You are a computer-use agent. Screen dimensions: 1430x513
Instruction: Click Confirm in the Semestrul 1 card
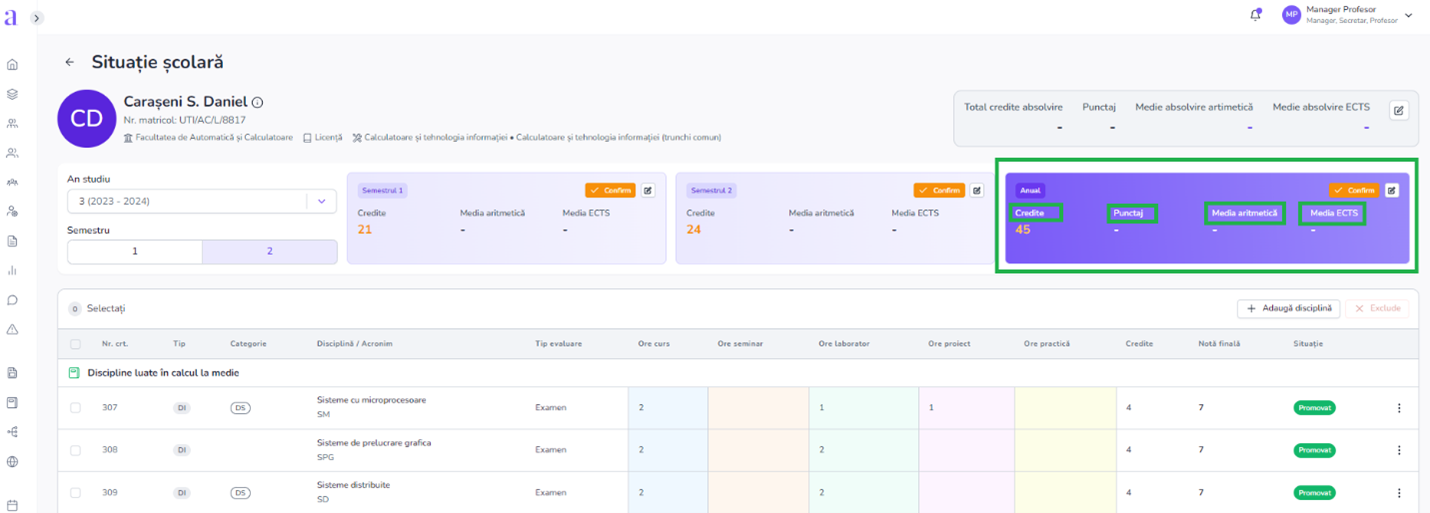click(x=610, y=190)
